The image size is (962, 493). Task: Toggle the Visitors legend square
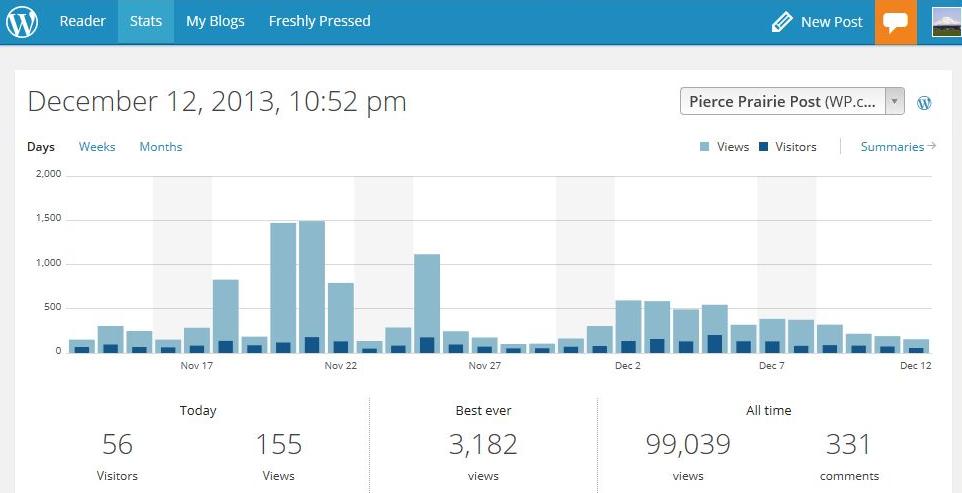pyautogui.click(x=763, y=147)
